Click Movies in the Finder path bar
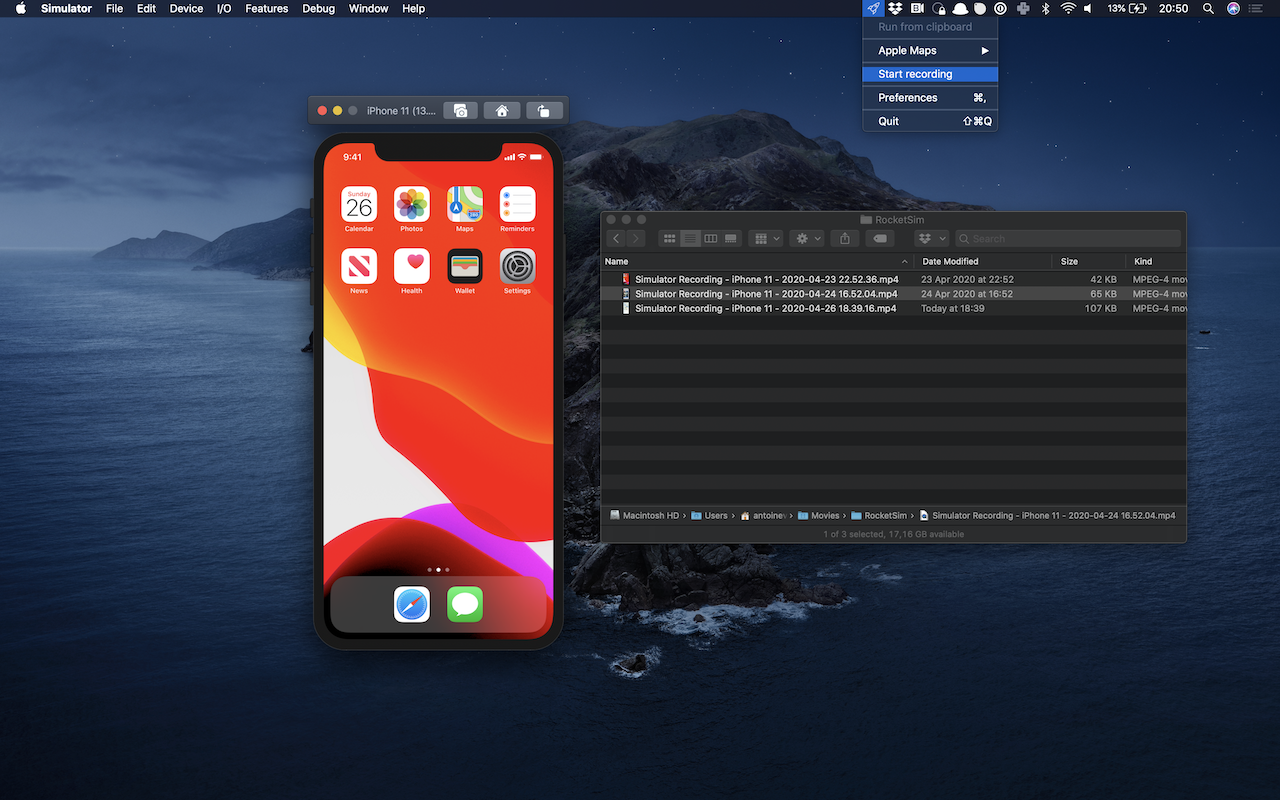 pos(818,516)
